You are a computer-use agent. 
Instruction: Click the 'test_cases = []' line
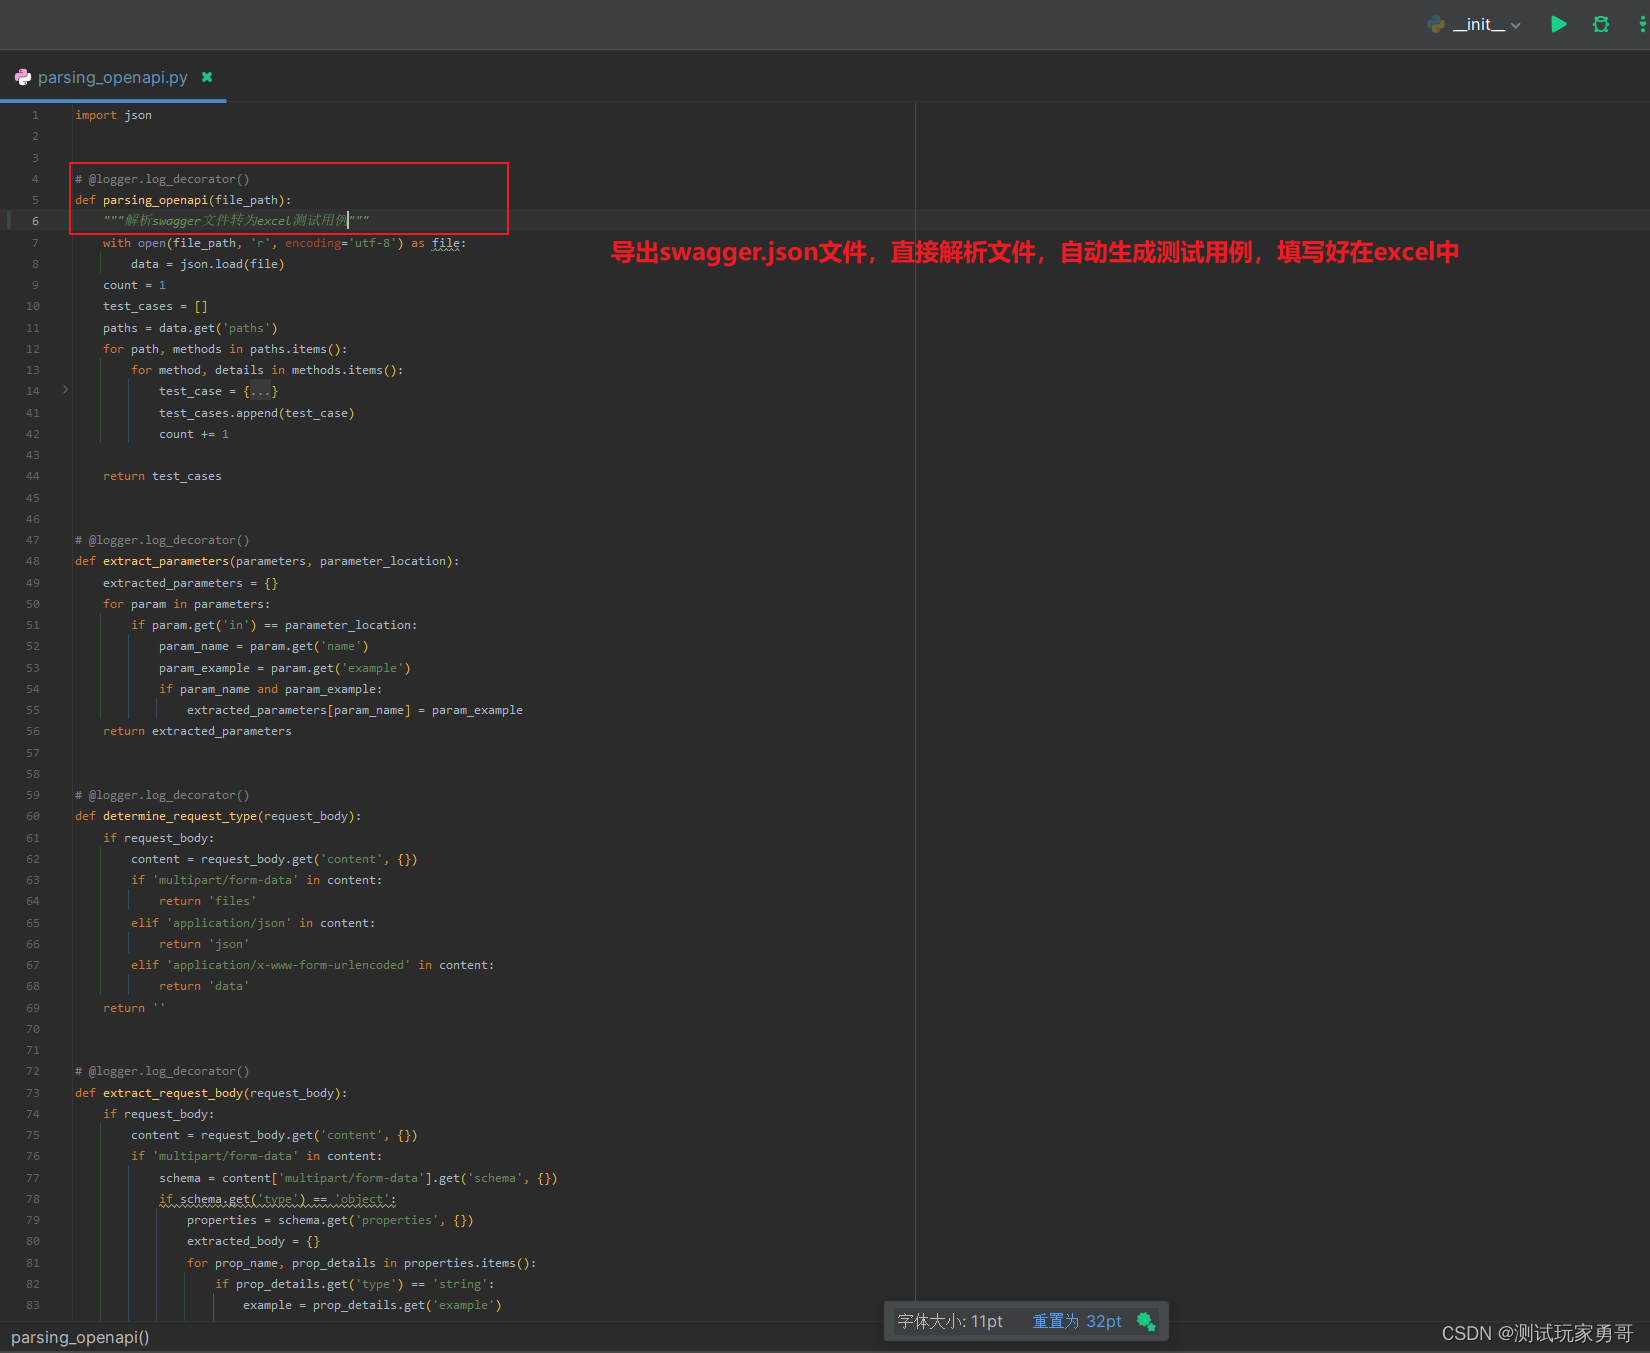(x=155, y=306)
